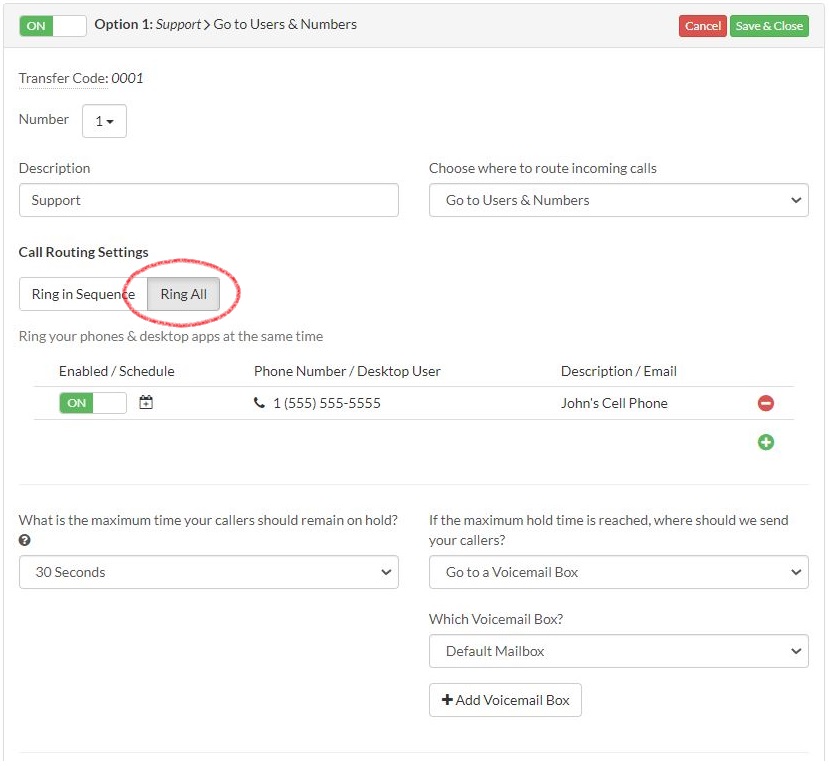
Task: Open the schedule calendar icon
Action: pyautogui.click(x=146, y=403)
